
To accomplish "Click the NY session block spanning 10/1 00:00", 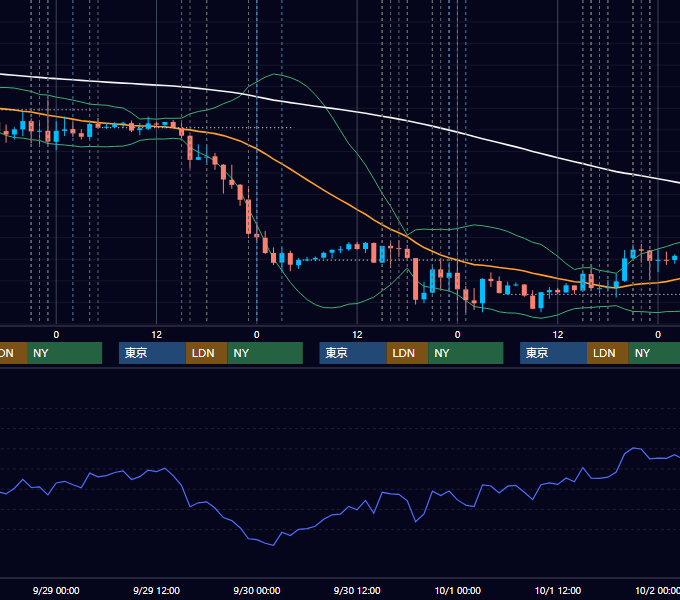I will (466, 353).
